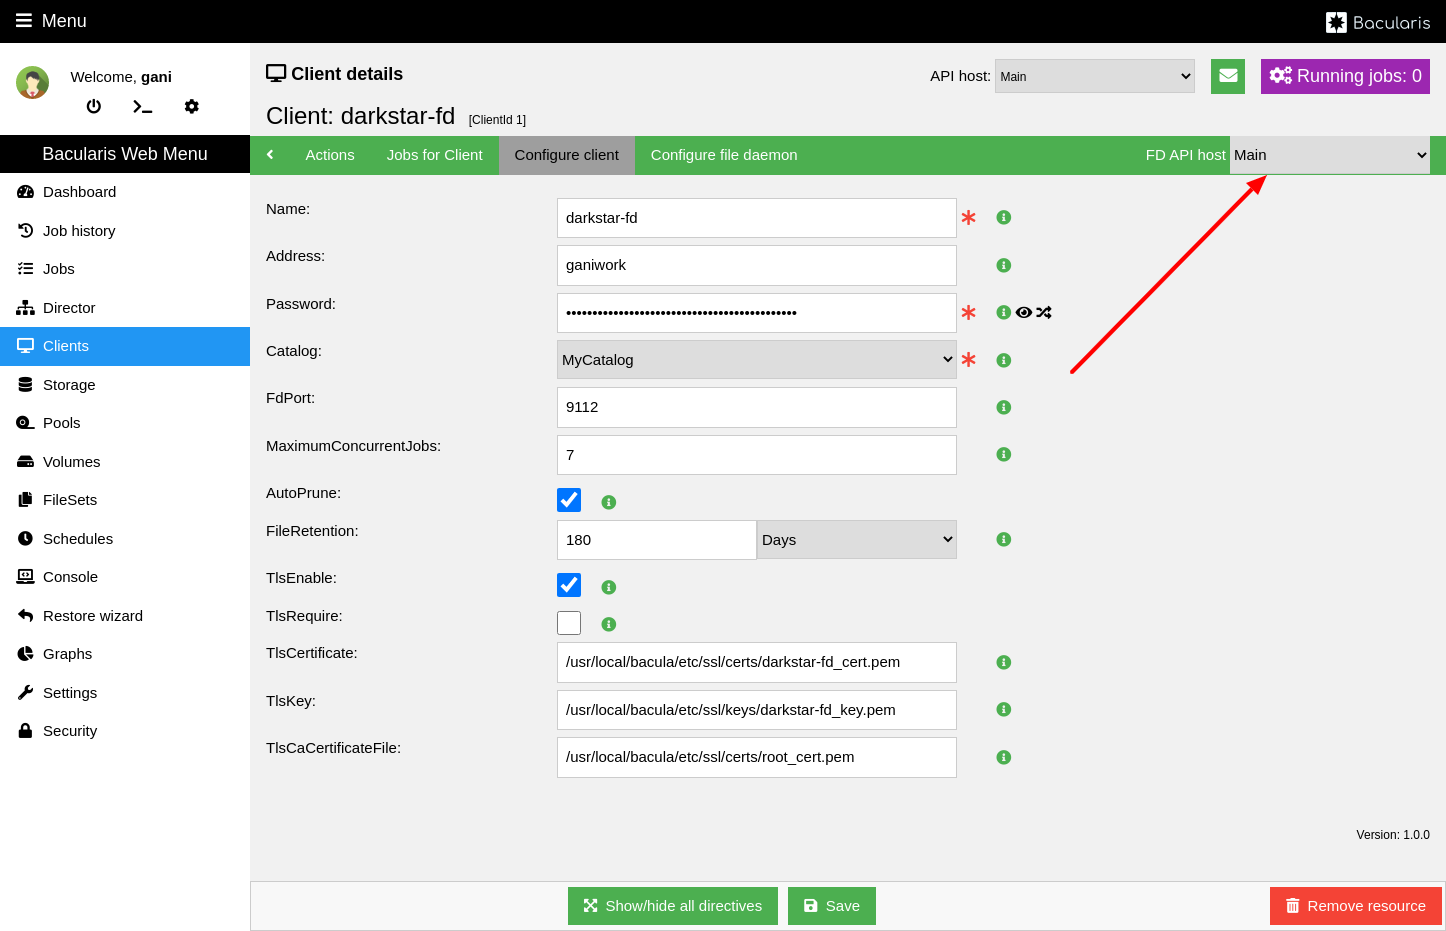Show info for MaximumConcurrentJobs field
Viewport: 1446px width, 931px height.
coord(1004,454)
